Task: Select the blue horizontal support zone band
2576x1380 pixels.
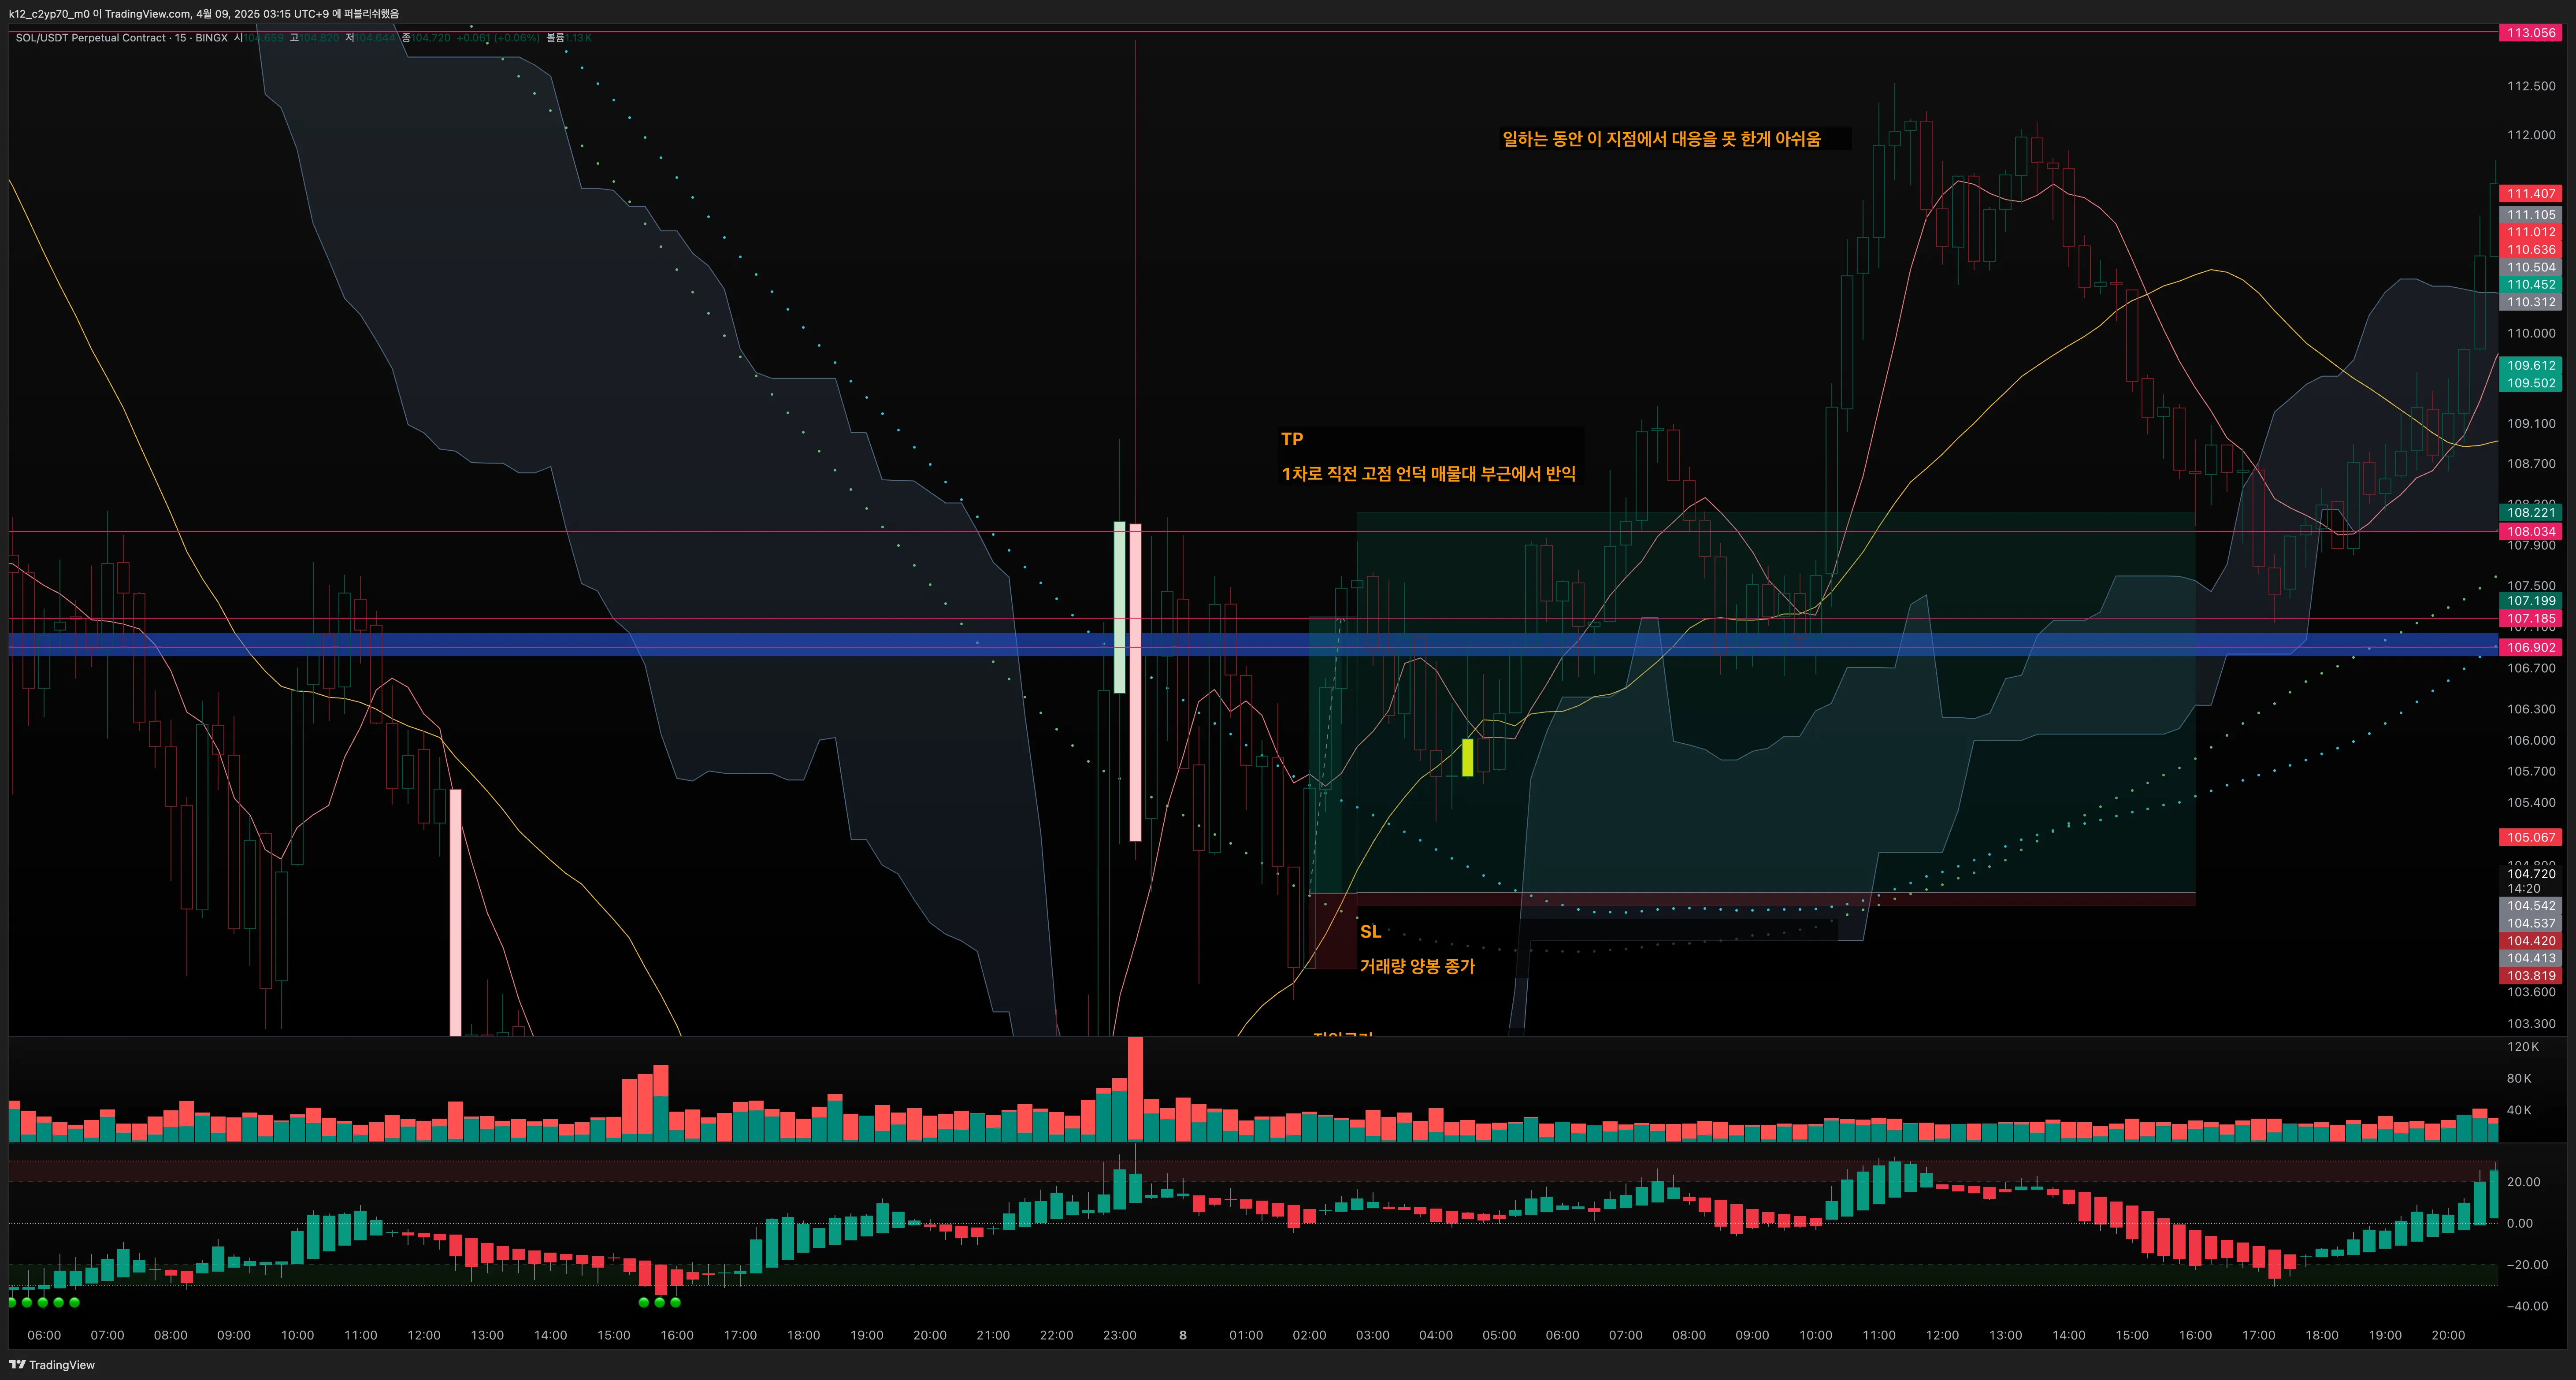Action: [1253, 644]
